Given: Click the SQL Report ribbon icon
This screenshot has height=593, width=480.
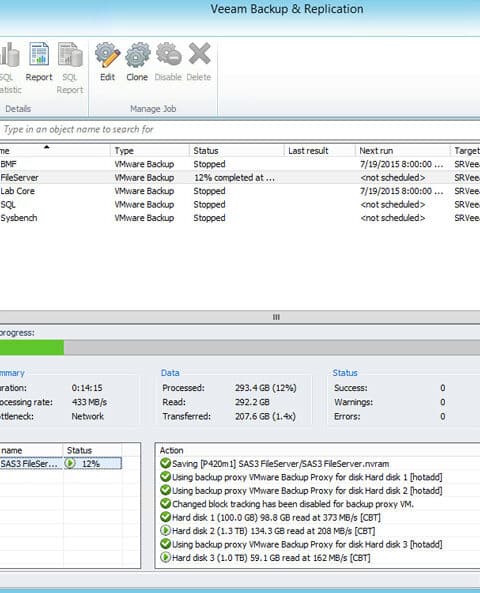Looking at the screenshot, I should pos(70,68).
